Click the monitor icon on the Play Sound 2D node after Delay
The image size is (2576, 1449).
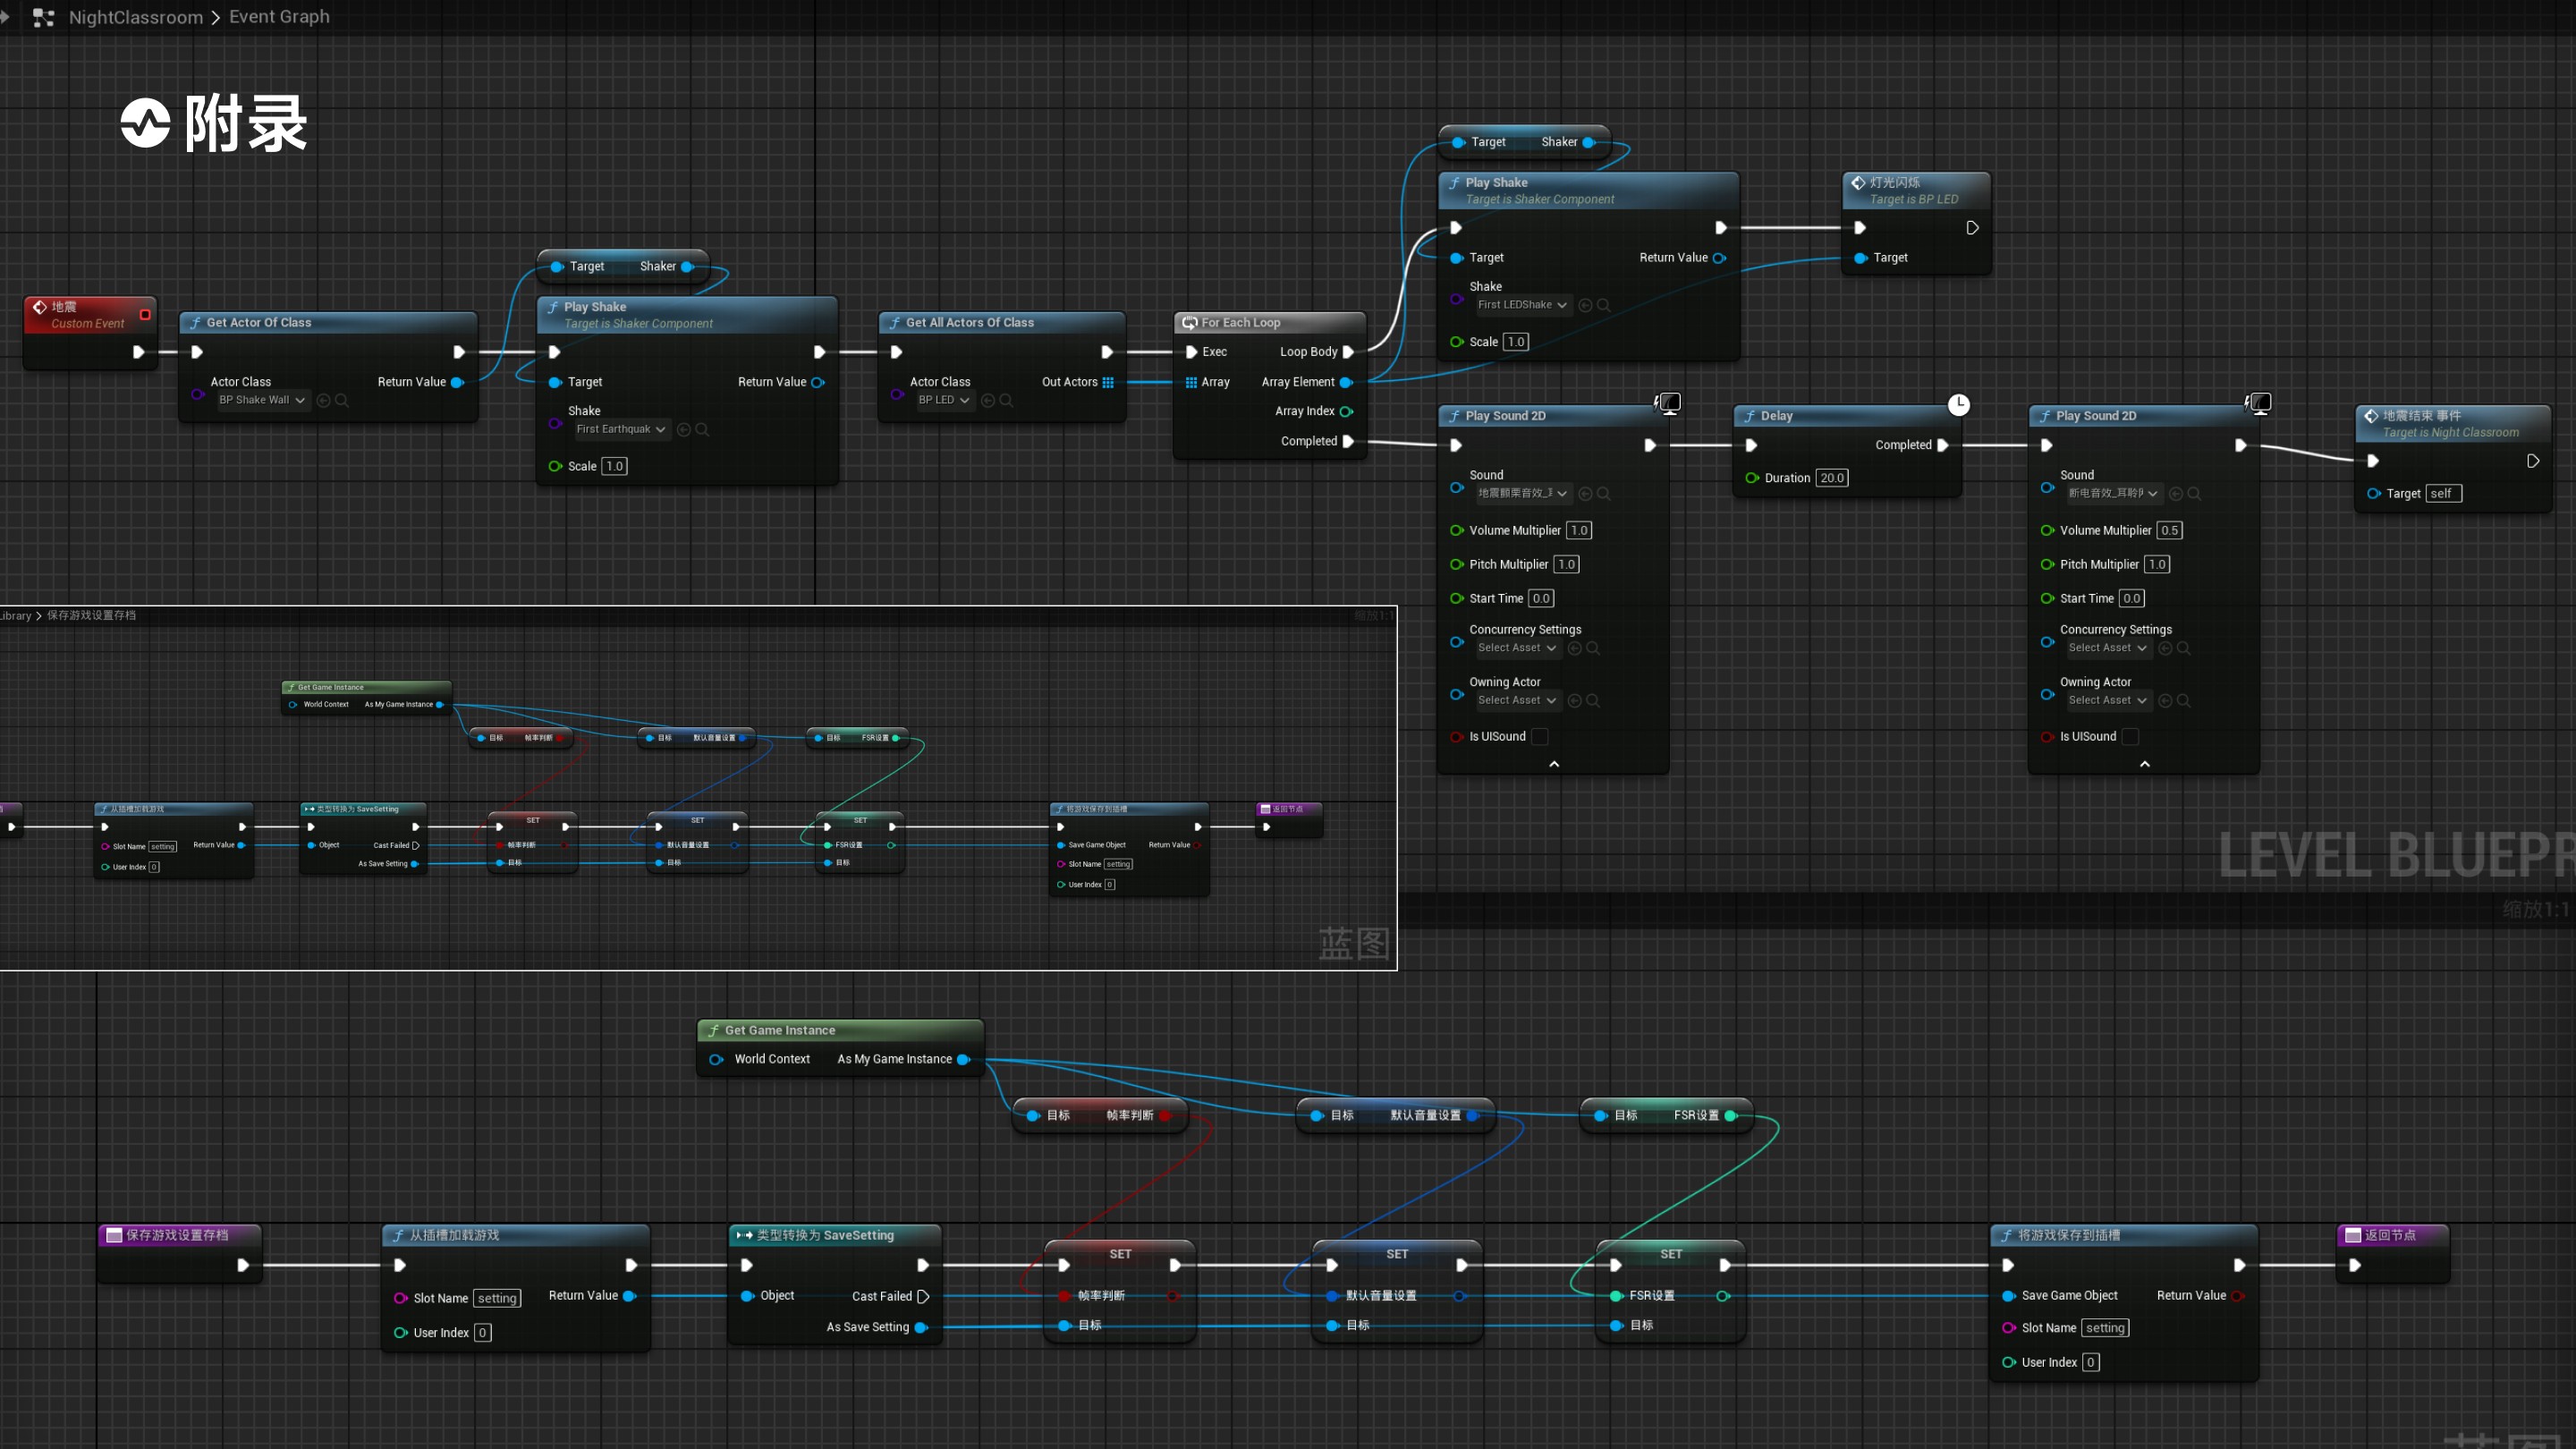pos(2259,403)
